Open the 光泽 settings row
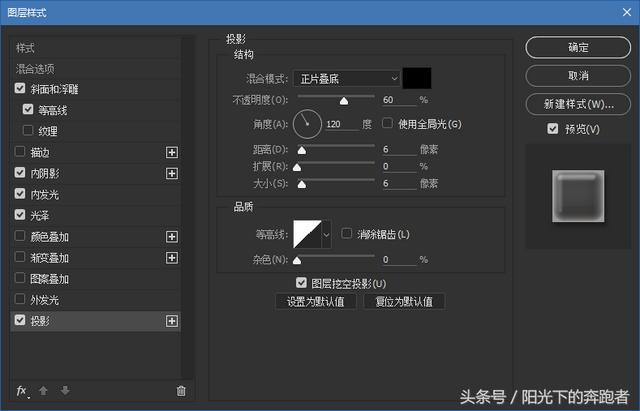This screenshot has width=640, height=411. pyautogui.click(x=95, y=215)
